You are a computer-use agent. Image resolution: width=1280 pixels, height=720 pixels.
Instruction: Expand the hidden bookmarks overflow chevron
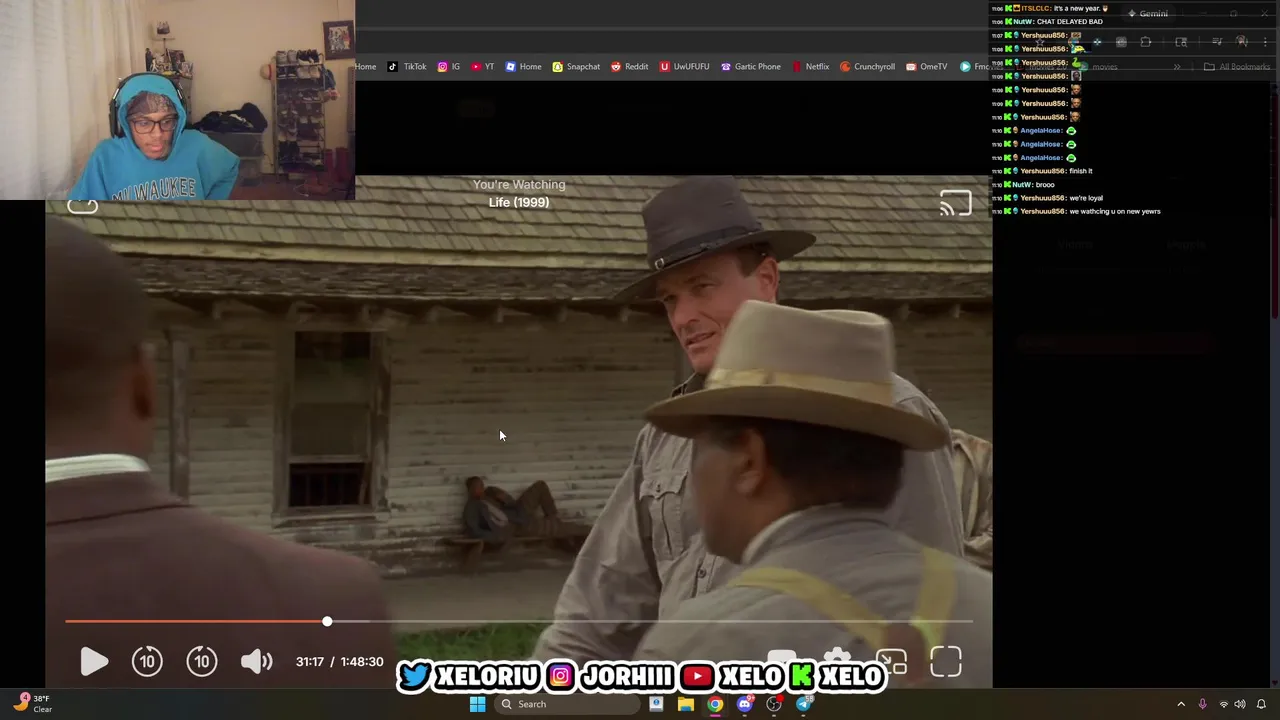[x=1177, y=67]
